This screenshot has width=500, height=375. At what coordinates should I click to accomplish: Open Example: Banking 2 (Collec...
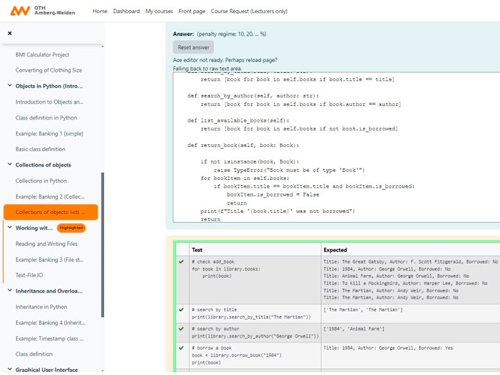click(50, 196)
